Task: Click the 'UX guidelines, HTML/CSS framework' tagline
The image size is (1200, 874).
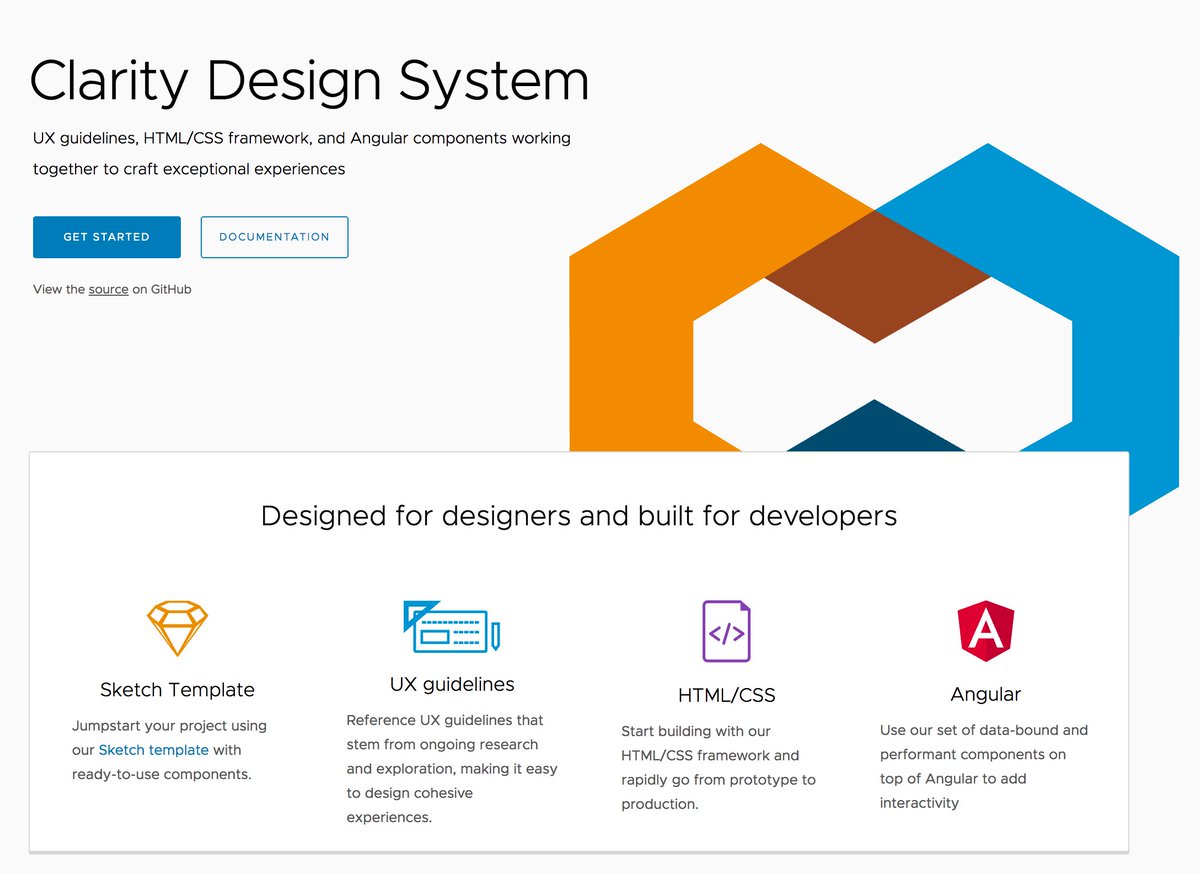Action: coord(302,153)
